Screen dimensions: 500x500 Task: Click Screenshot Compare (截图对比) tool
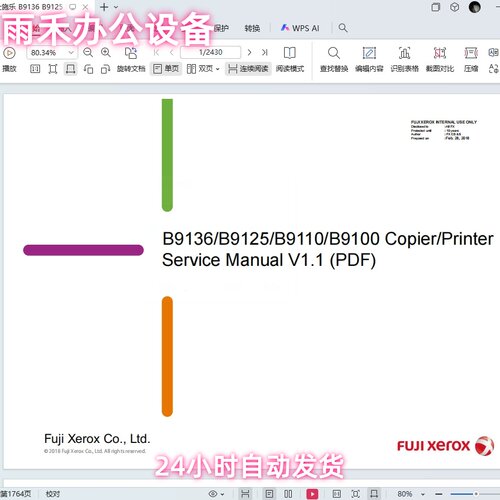pos(440,60)
